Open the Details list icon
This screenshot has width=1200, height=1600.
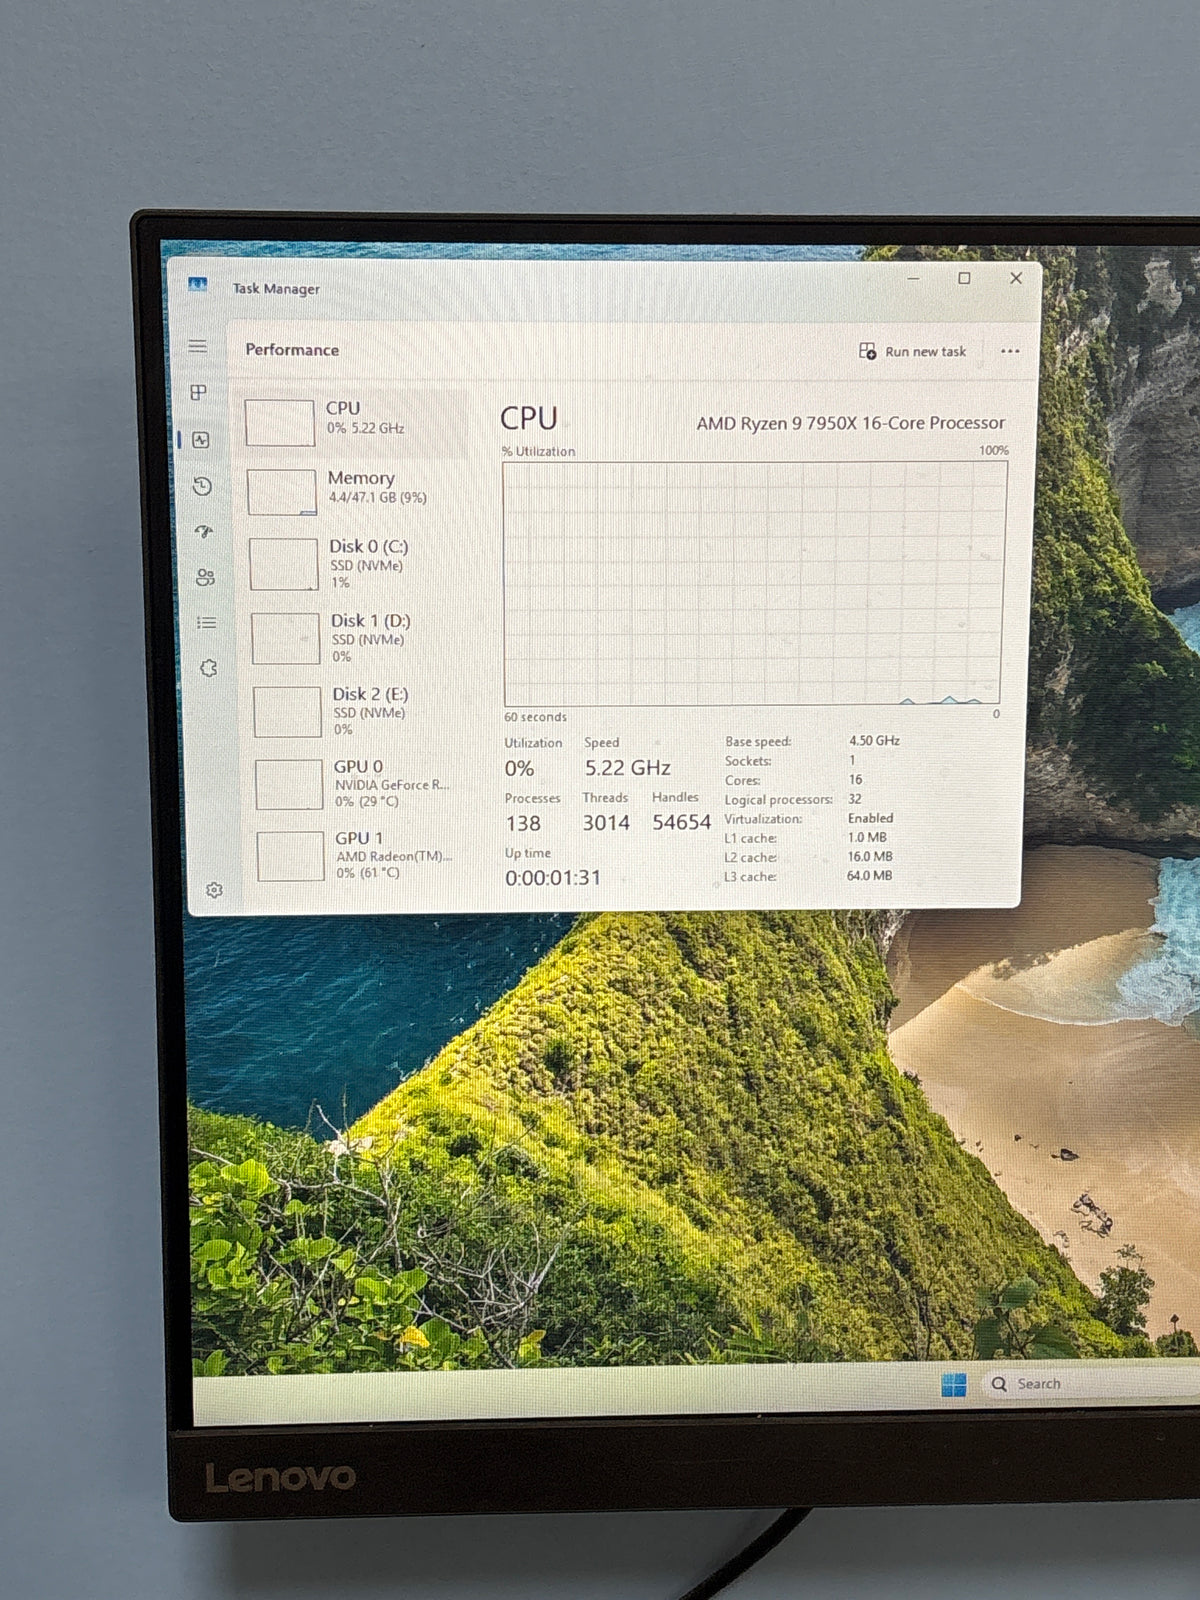[207, 622]
